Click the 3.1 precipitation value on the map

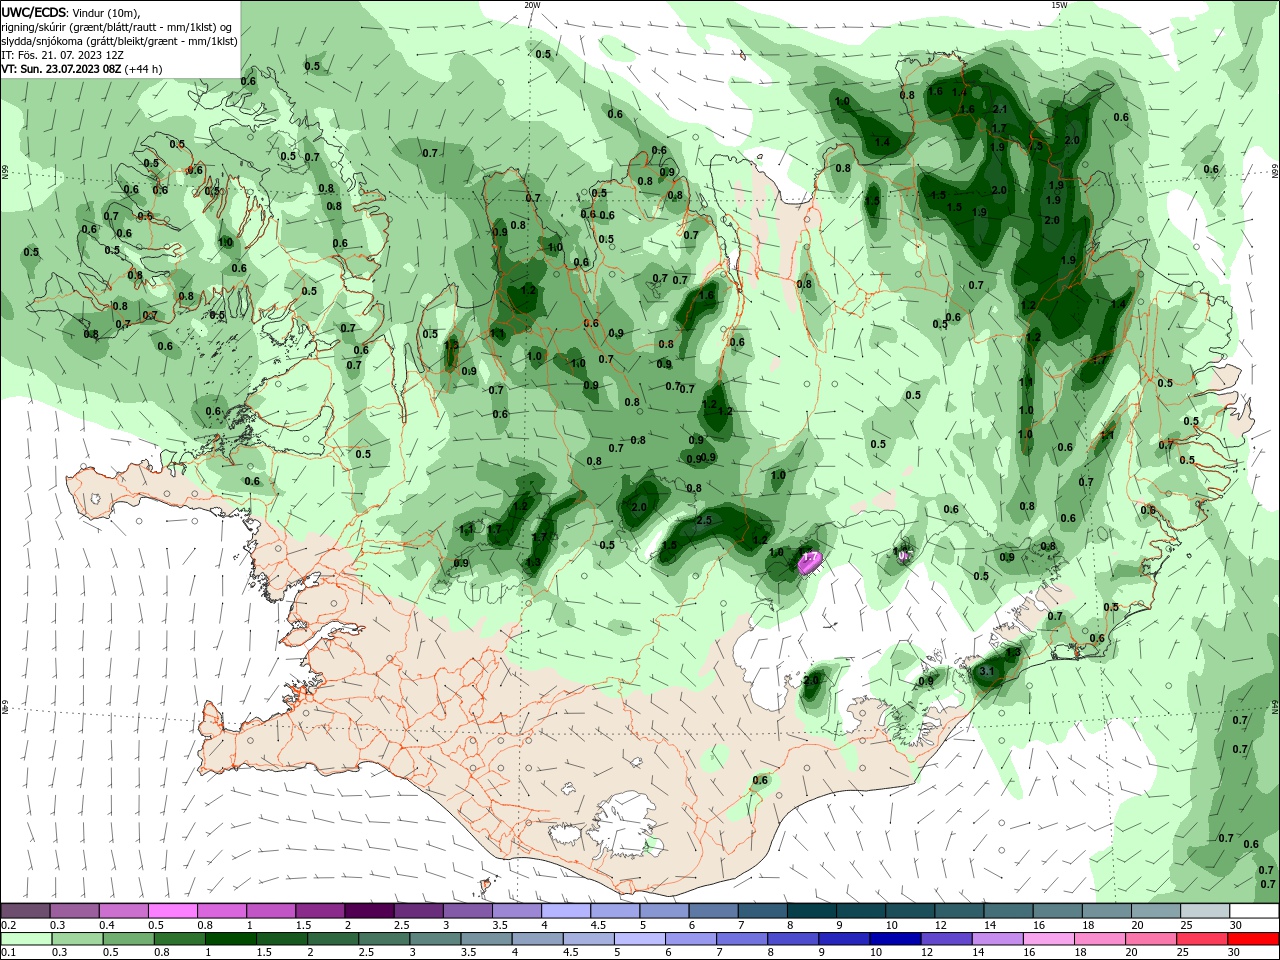987,671
